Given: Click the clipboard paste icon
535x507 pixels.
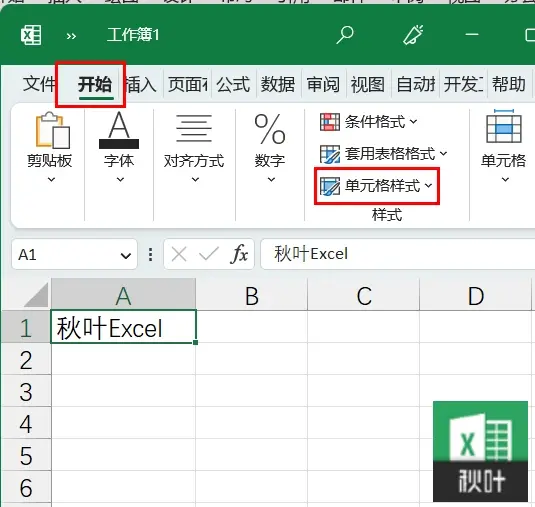Looking at the screenshot, I should click(x=53, y=130).
